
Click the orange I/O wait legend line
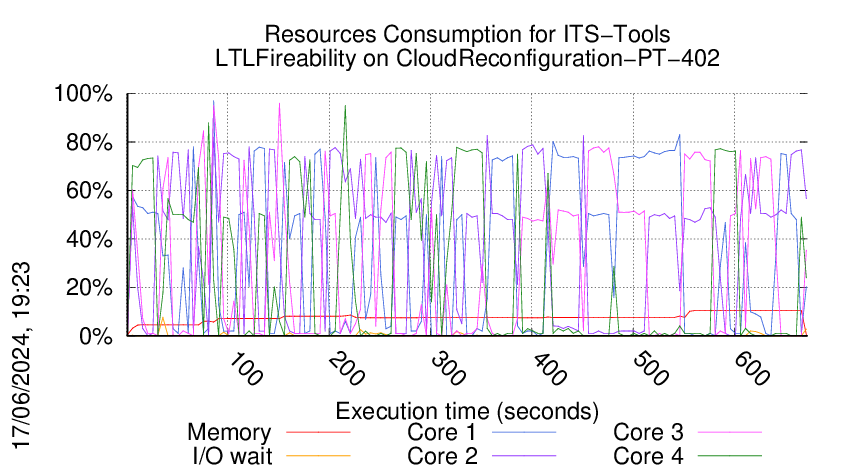coord(318,455)
